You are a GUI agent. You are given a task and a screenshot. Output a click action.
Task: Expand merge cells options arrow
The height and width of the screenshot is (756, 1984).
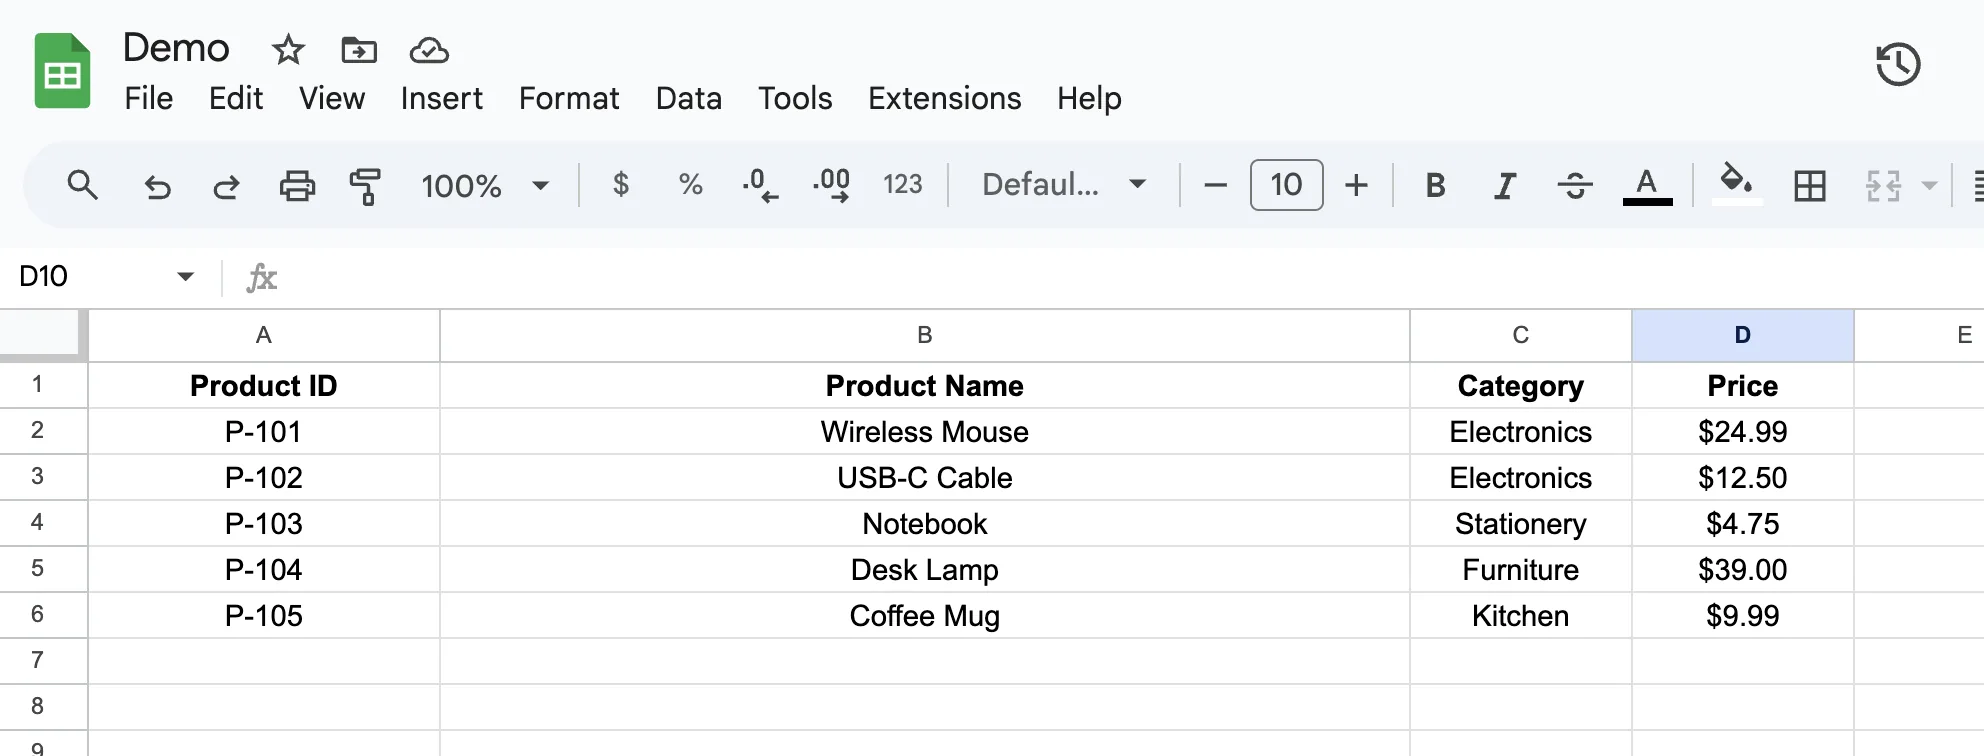[x=1930, y=186]
